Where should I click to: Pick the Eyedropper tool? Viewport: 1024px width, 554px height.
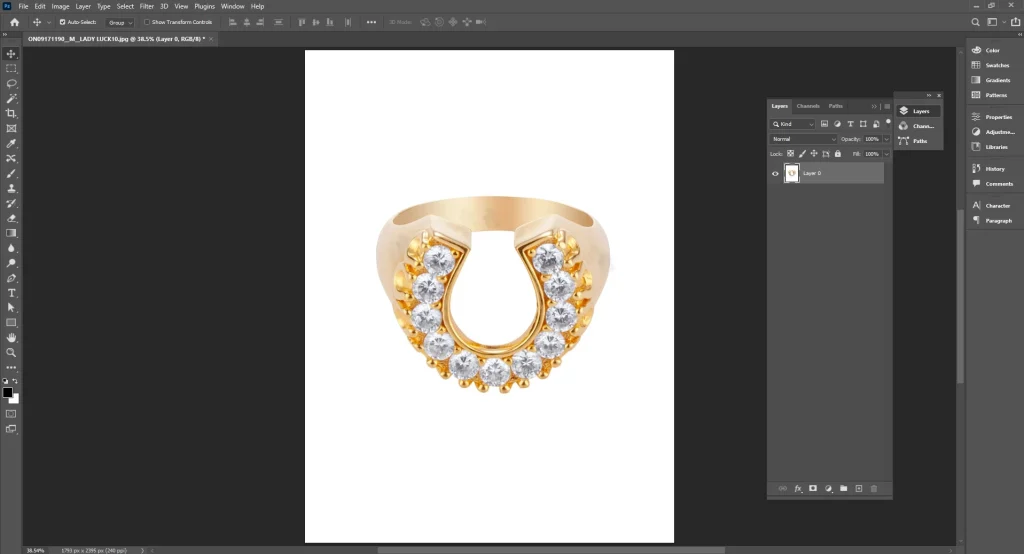[12, 144]
